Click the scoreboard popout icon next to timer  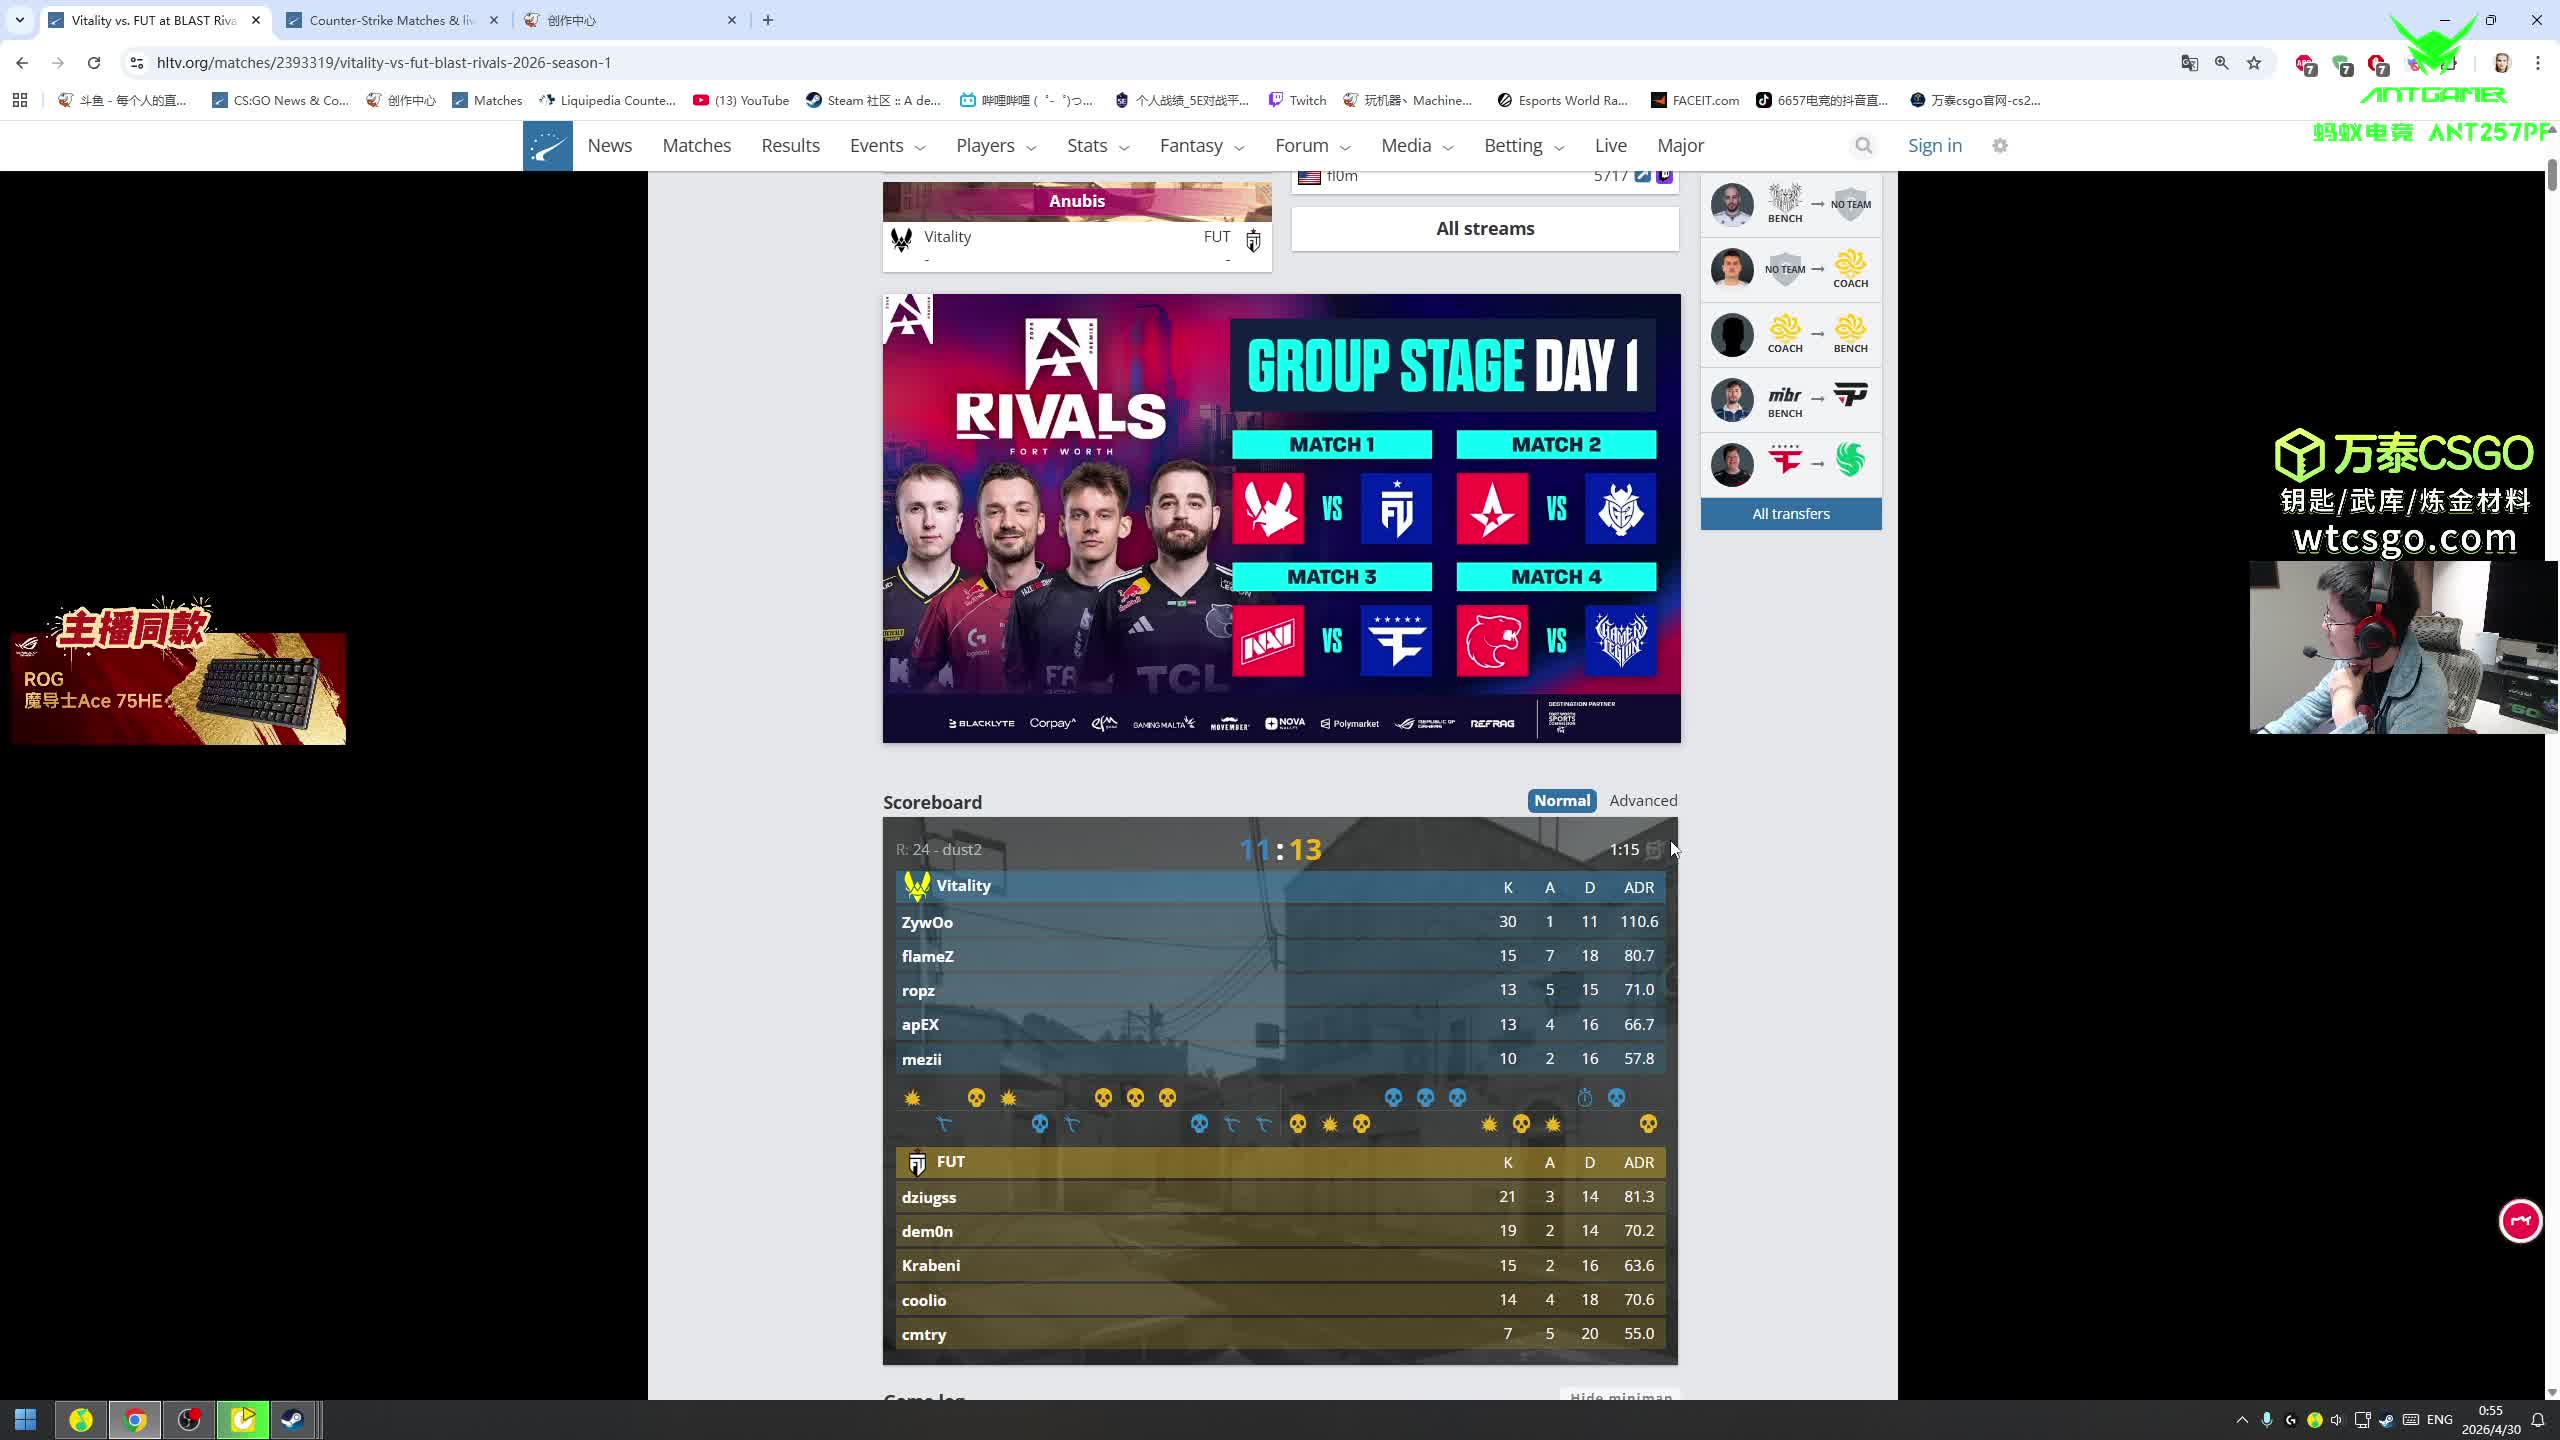click(1654, 850)
